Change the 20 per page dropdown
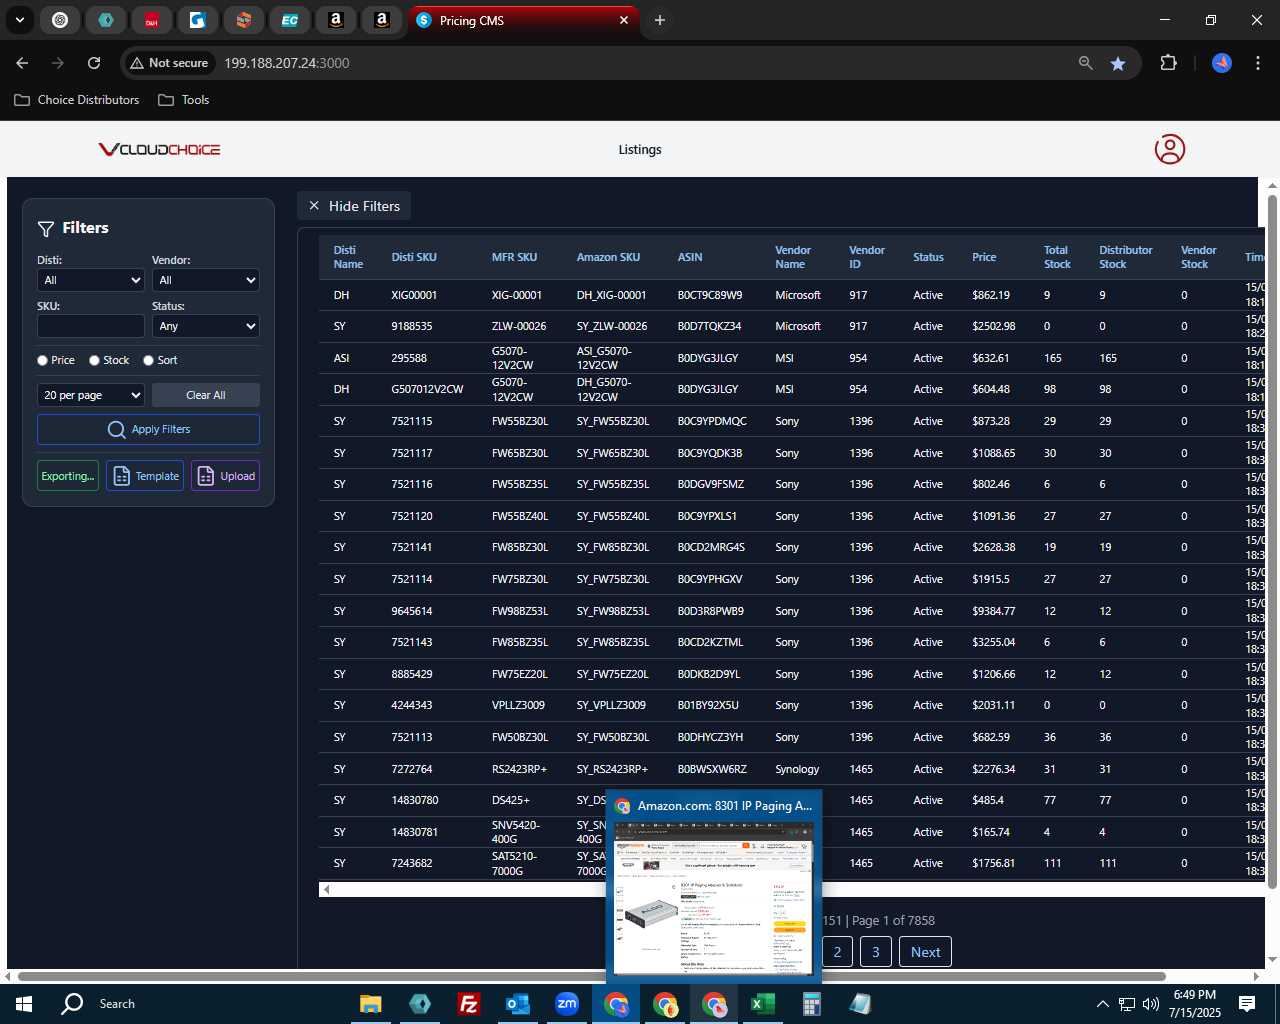This screenshot has height=1024, width=1280. tap(91, 395)
